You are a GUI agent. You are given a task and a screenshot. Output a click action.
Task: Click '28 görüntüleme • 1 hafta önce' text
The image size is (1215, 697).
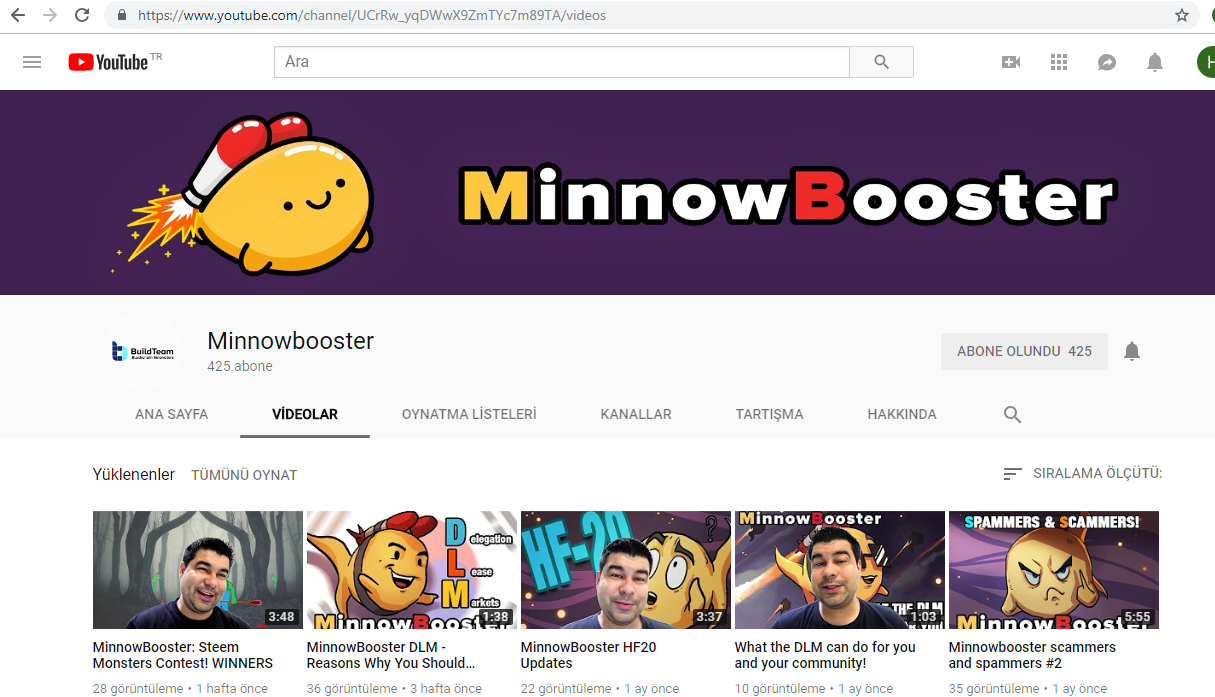click(x=181, y=688)
